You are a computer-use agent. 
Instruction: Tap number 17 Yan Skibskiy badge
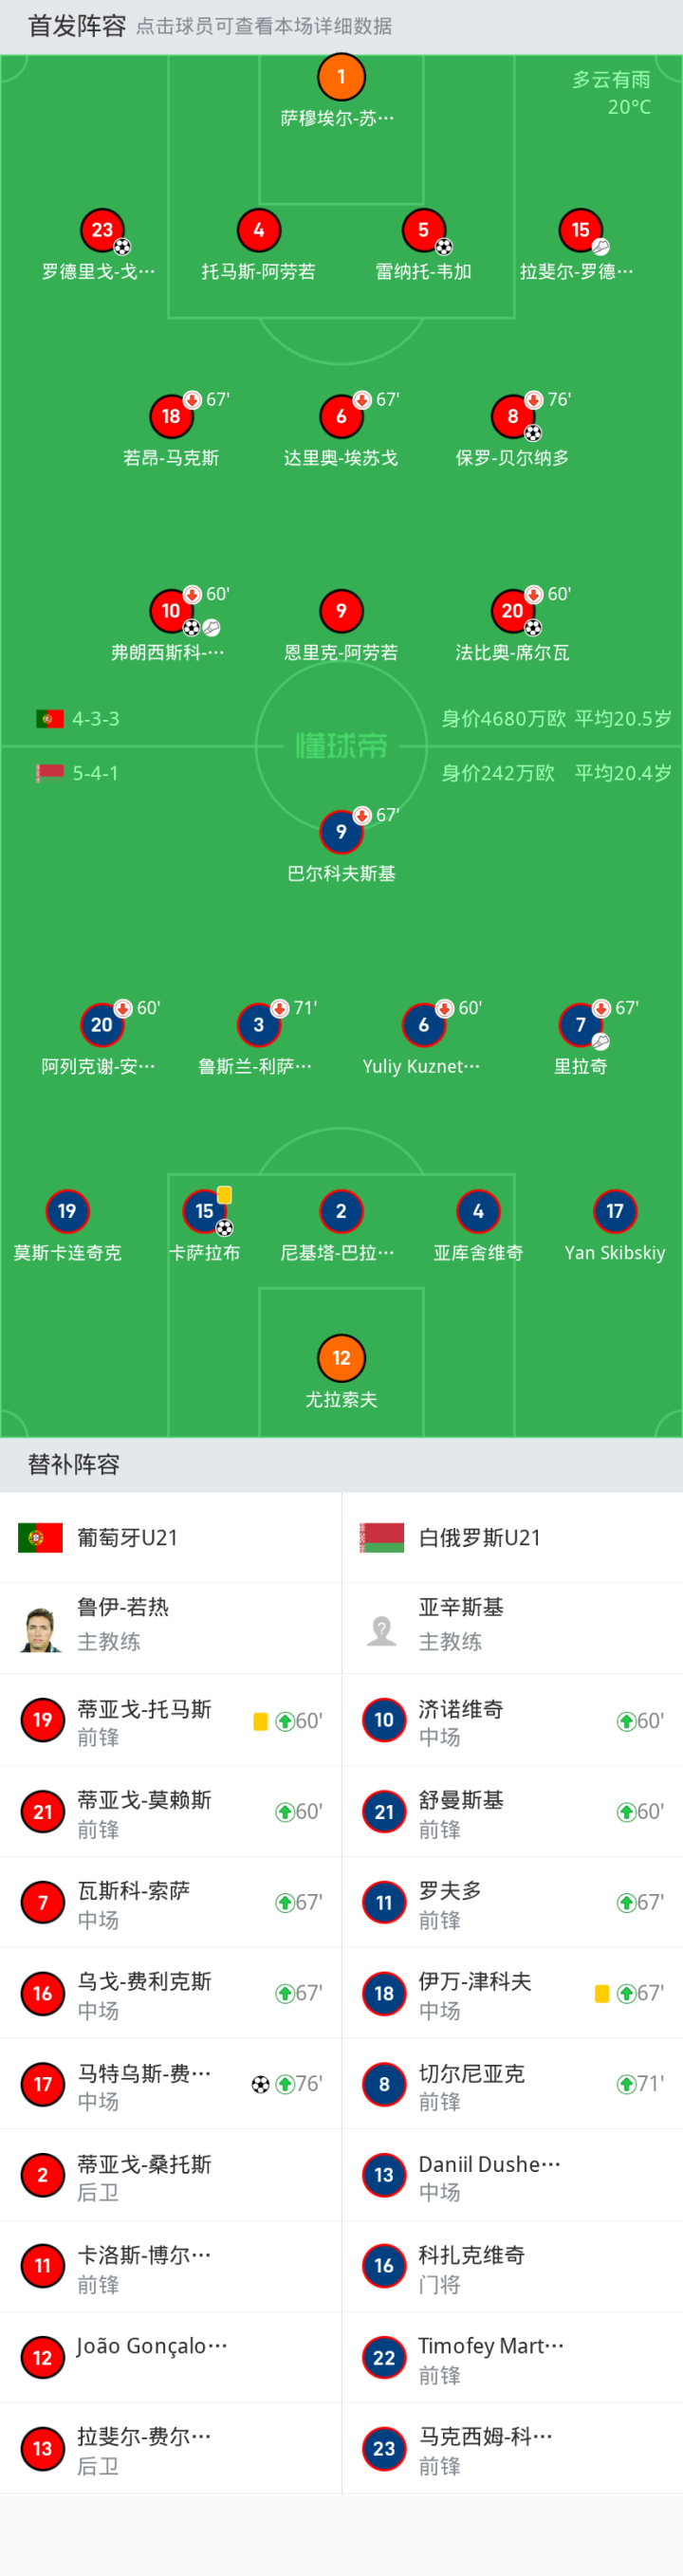click(x=615, y=1212)
